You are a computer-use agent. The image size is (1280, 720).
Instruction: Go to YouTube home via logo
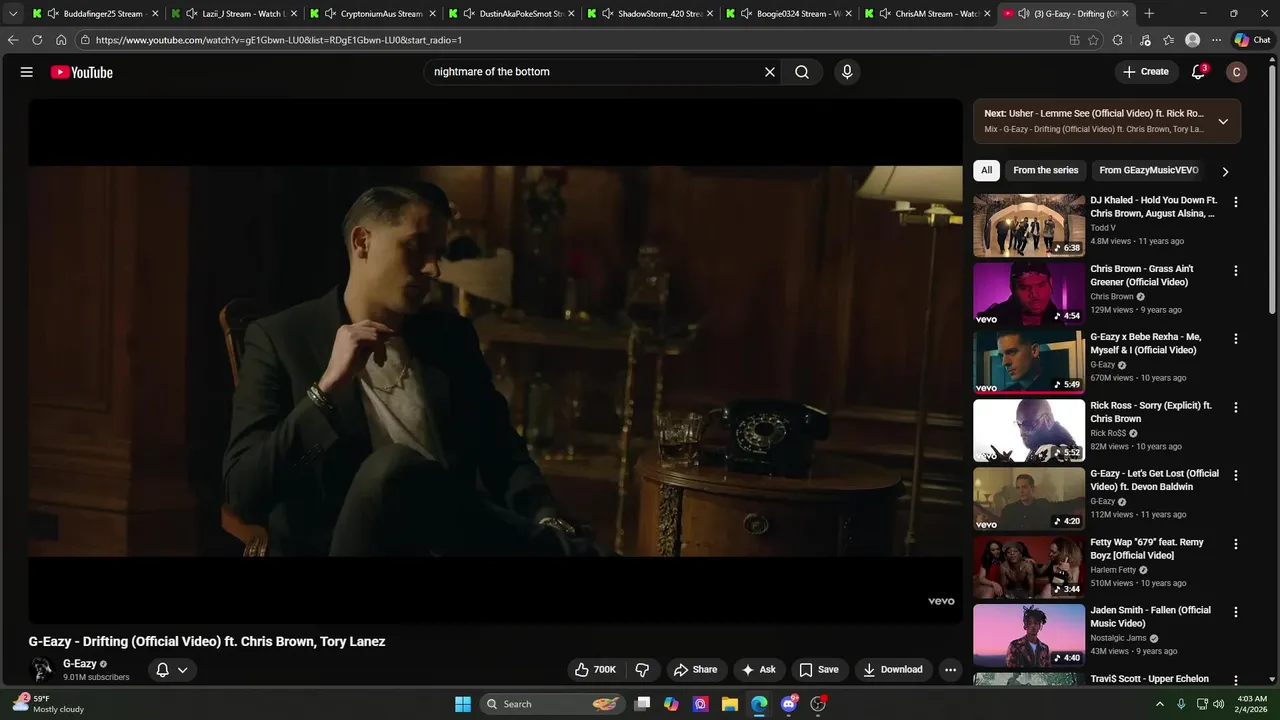82,72
